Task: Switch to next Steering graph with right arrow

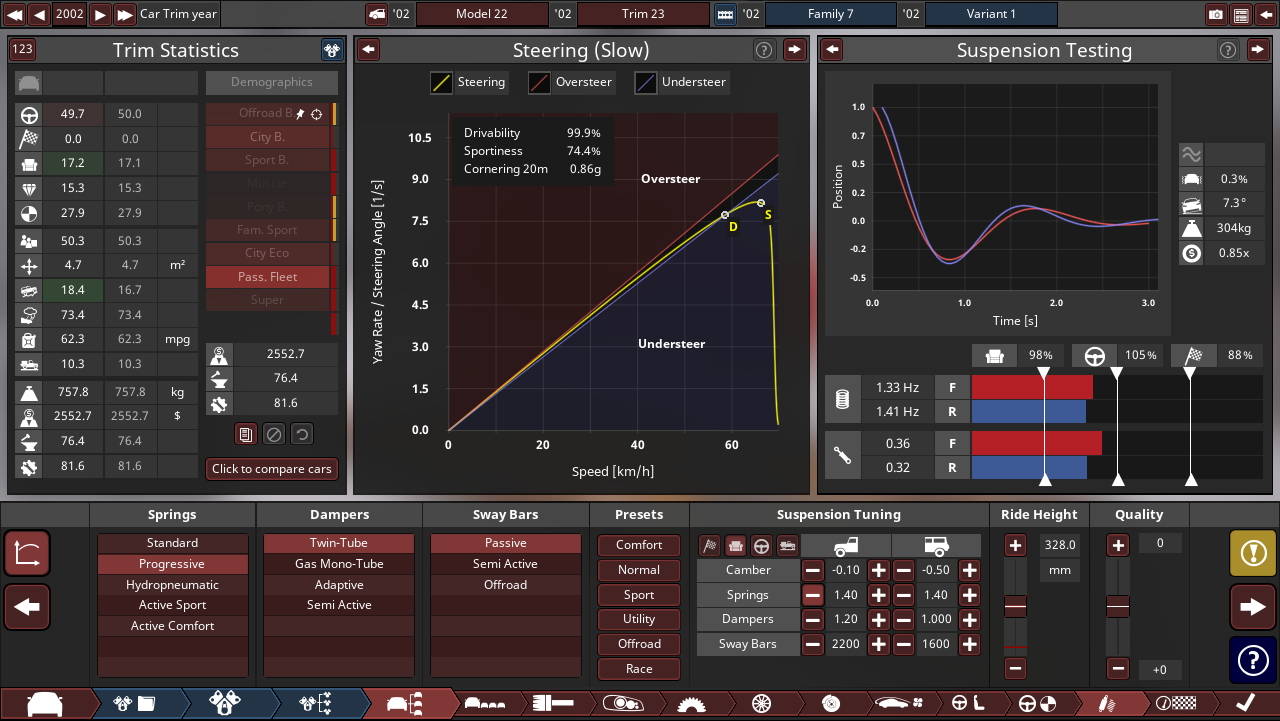Action: [794, 50]
